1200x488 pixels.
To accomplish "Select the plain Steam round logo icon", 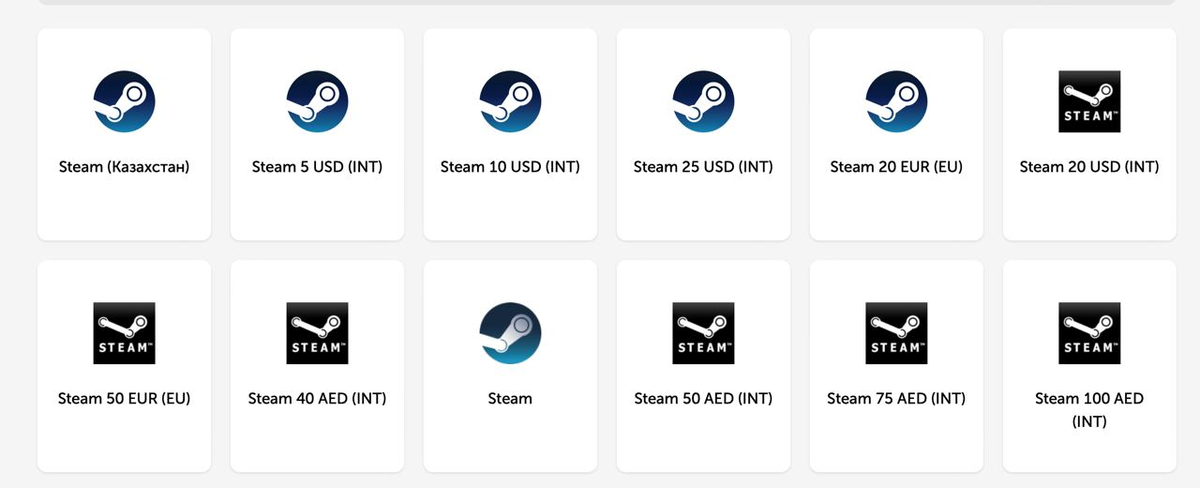I will point(510,333).
